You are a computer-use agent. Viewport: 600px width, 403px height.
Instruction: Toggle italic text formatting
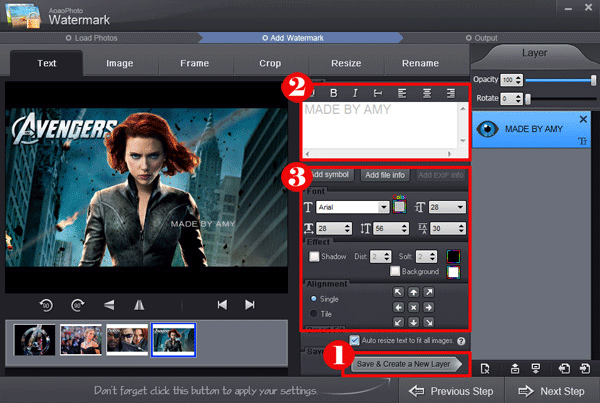point(355,93)
